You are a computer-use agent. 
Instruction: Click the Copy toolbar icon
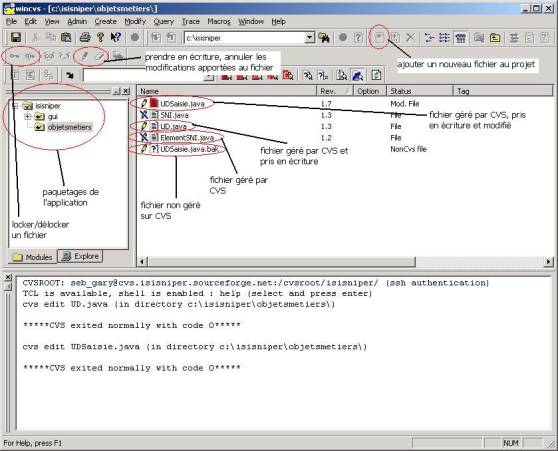[x=51, y=37]
